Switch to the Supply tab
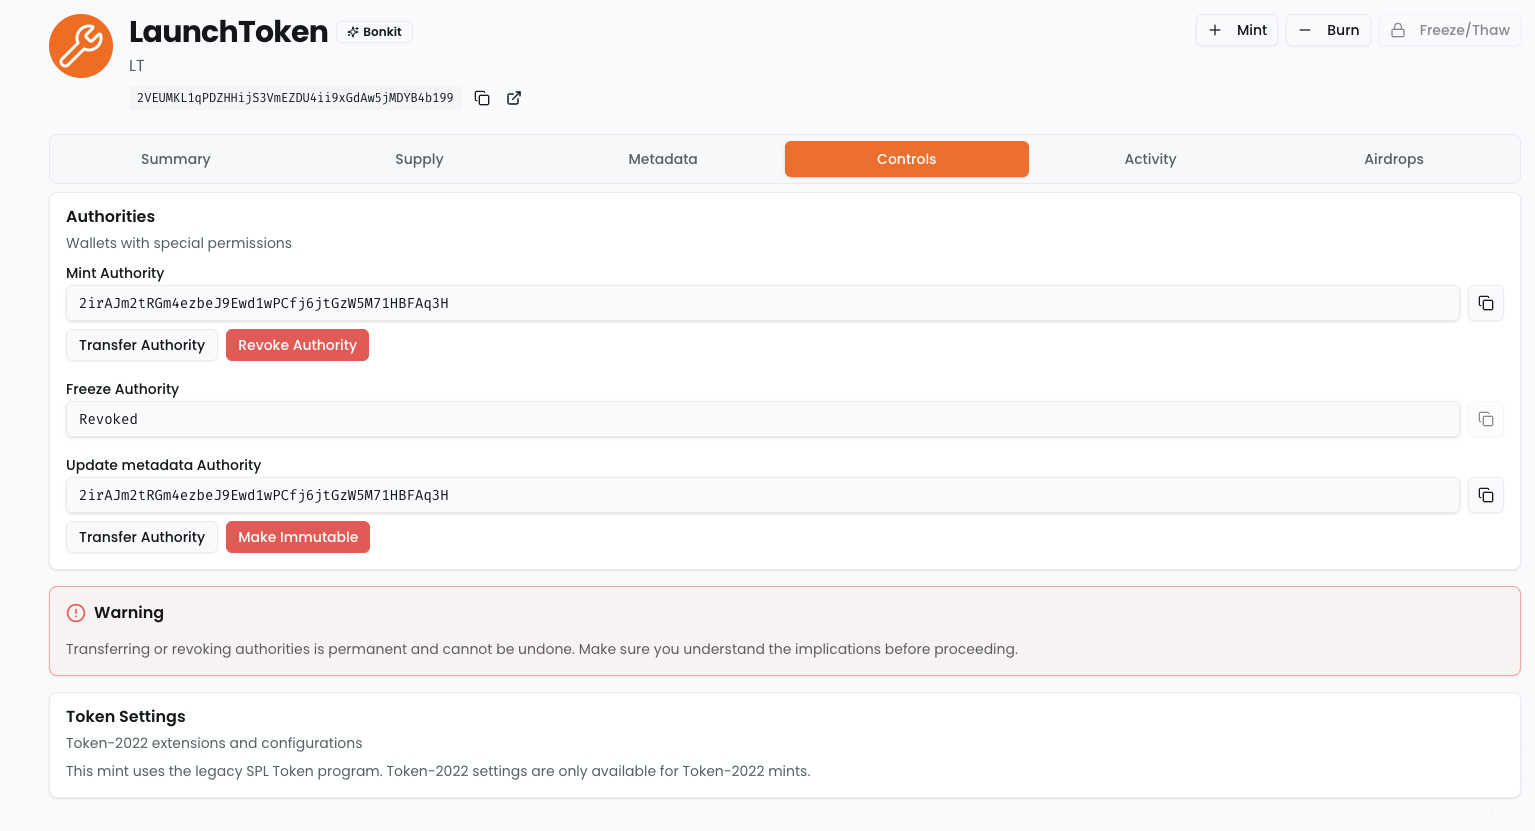1535x831 pixels. (x=419, y=159)
